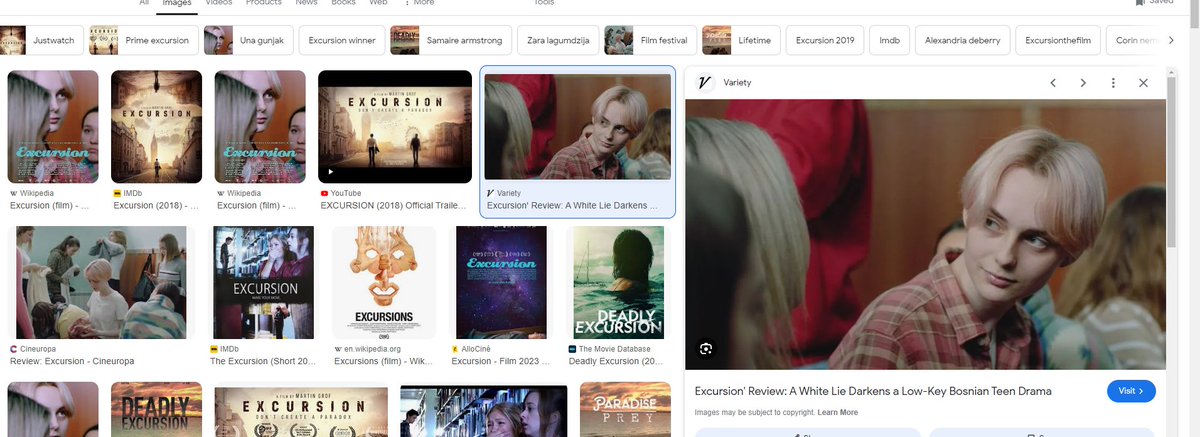Viewport: 1200px width, 437px height.
Task: Select the Una gunjak filter chip
Action: (248, 40)
